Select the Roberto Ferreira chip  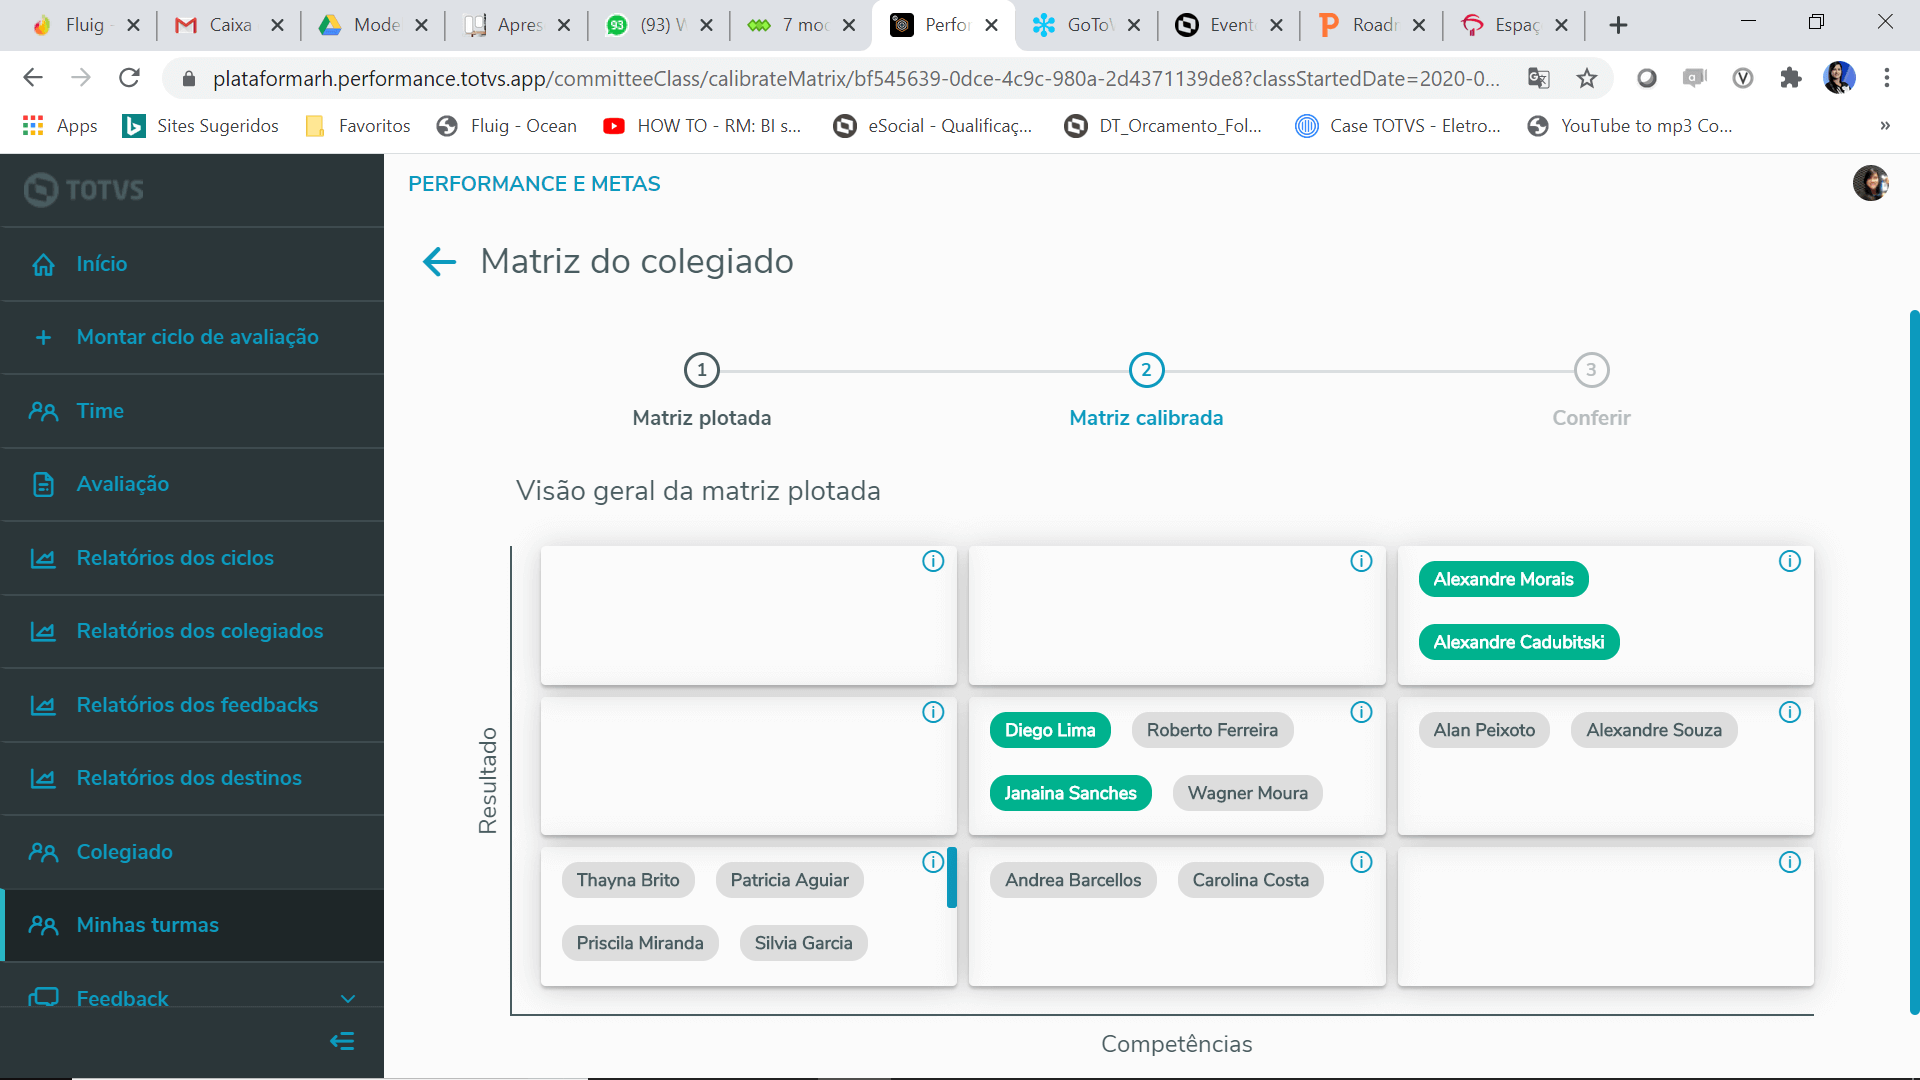pos(1212,730)
